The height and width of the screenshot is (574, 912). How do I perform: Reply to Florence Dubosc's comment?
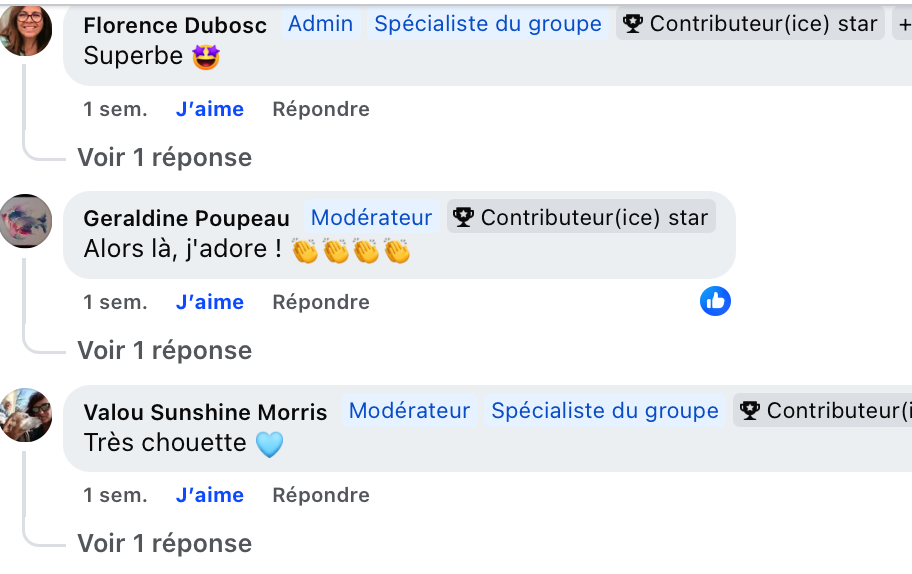(x=321, y=109)
